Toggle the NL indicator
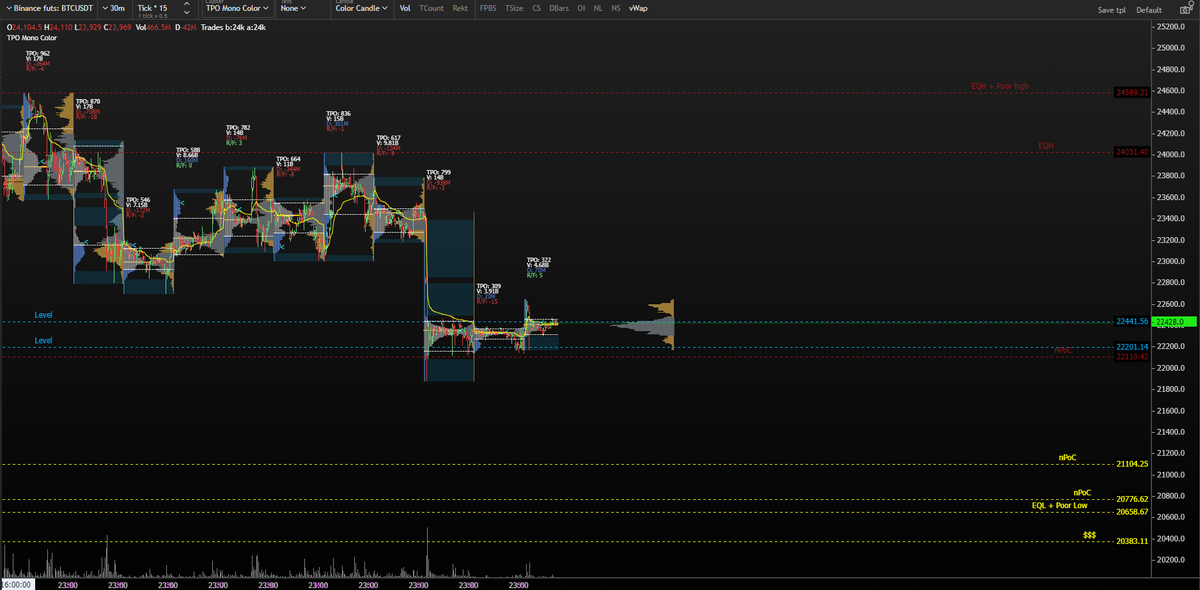The width and height of the screenshot is (1200, 590). [598, 8]
